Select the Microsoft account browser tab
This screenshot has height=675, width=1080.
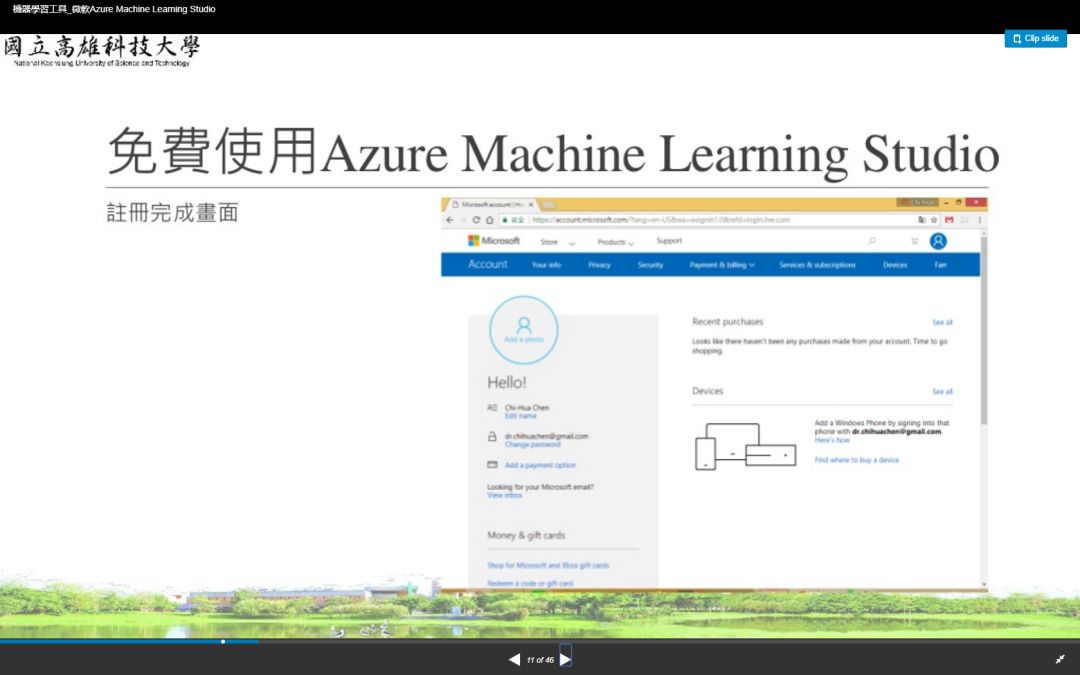click(492, 205)
